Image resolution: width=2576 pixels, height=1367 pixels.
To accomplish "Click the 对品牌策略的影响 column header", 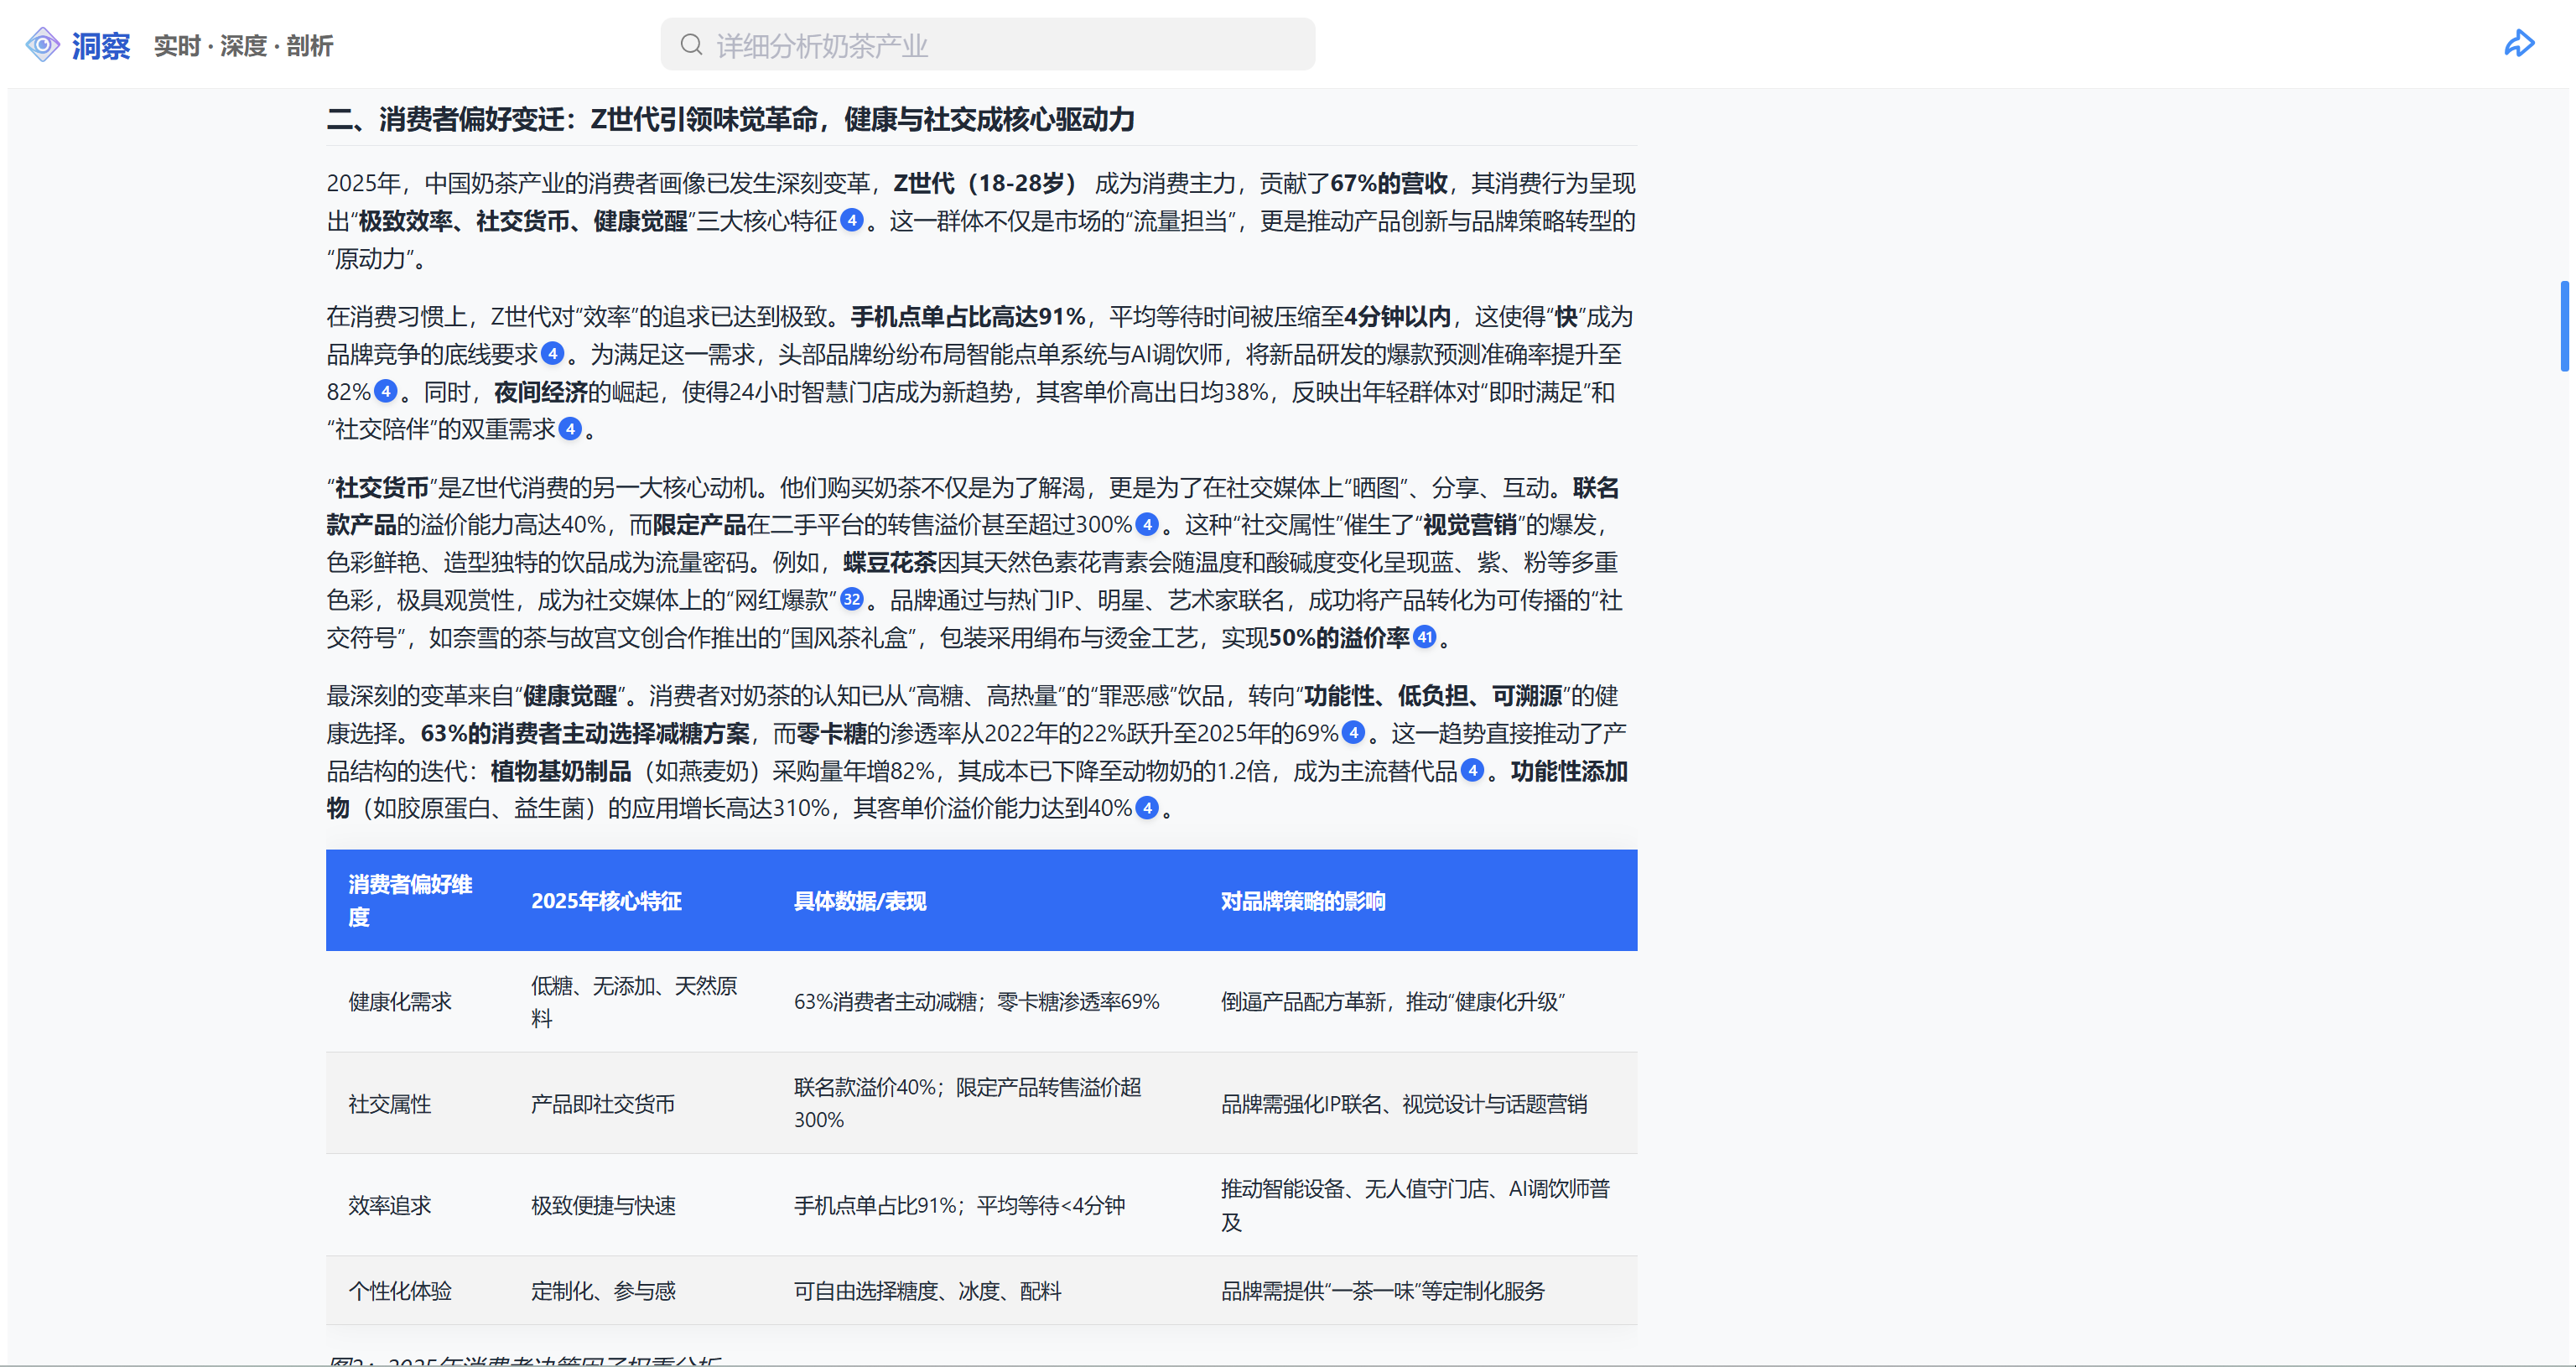I will pyautogui.click(x=1302, y=901).
